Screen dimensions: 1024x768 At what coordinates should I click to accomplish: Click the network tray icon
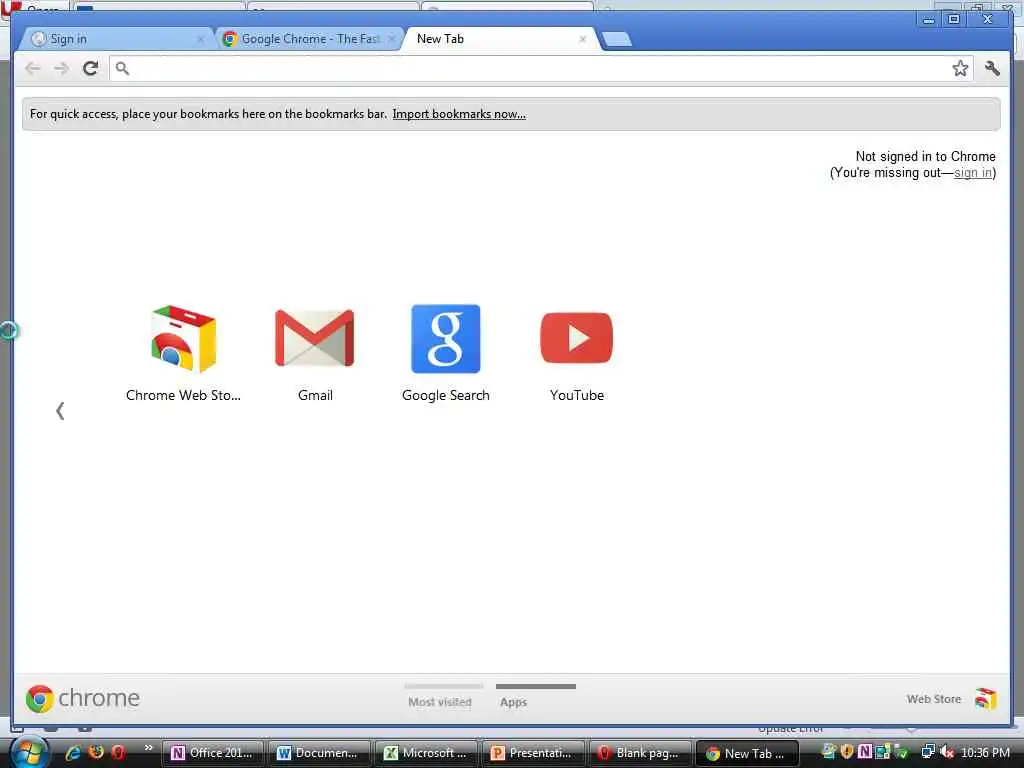click(x=928, y=752)
